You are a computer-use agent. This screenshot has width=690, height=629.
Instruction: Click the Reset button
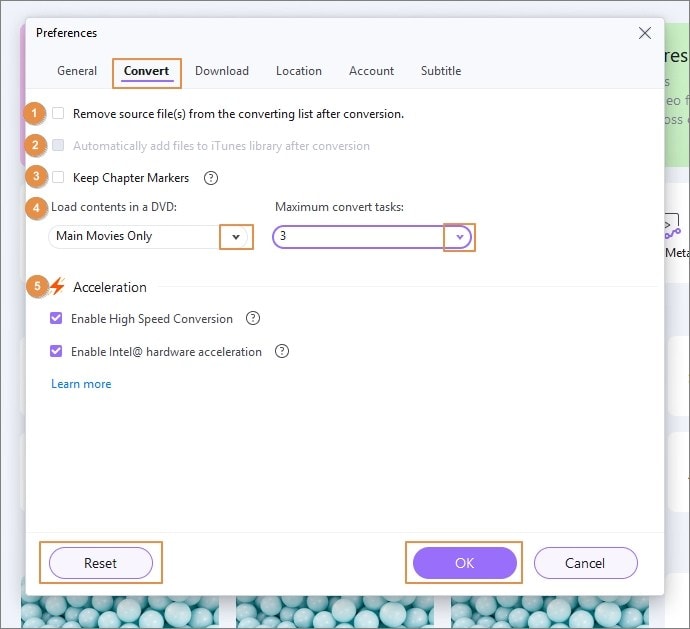(x=101, y=563)
